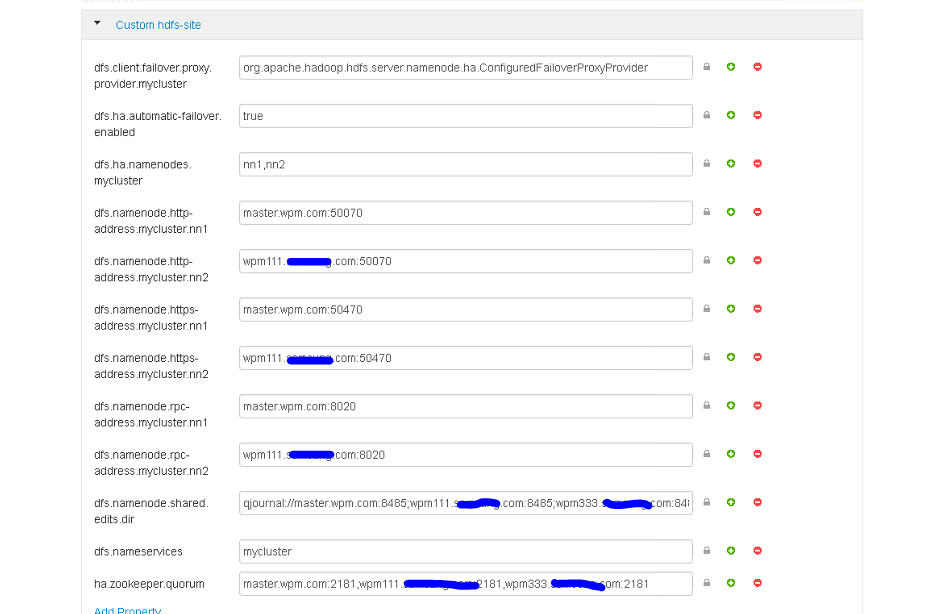Click the lock toggle for dfs.namenode.http-address.mycluster.nn1
Viewport: 933px width, 614px height.
coord(706,212)
